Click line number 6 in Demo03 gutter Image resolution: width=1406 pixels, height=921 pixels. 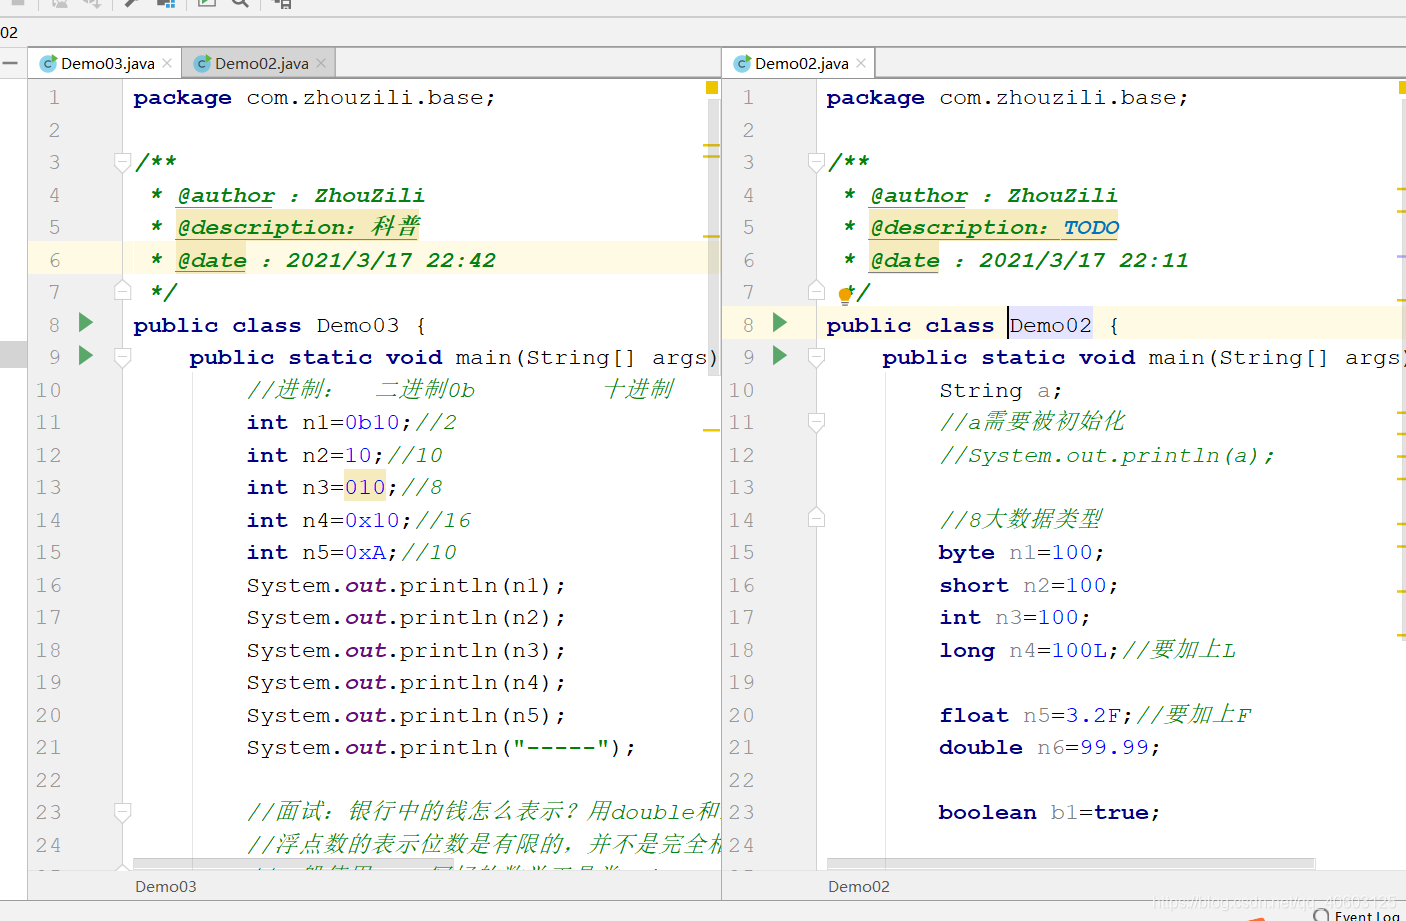pyautogui.click(x=54, y=260)
